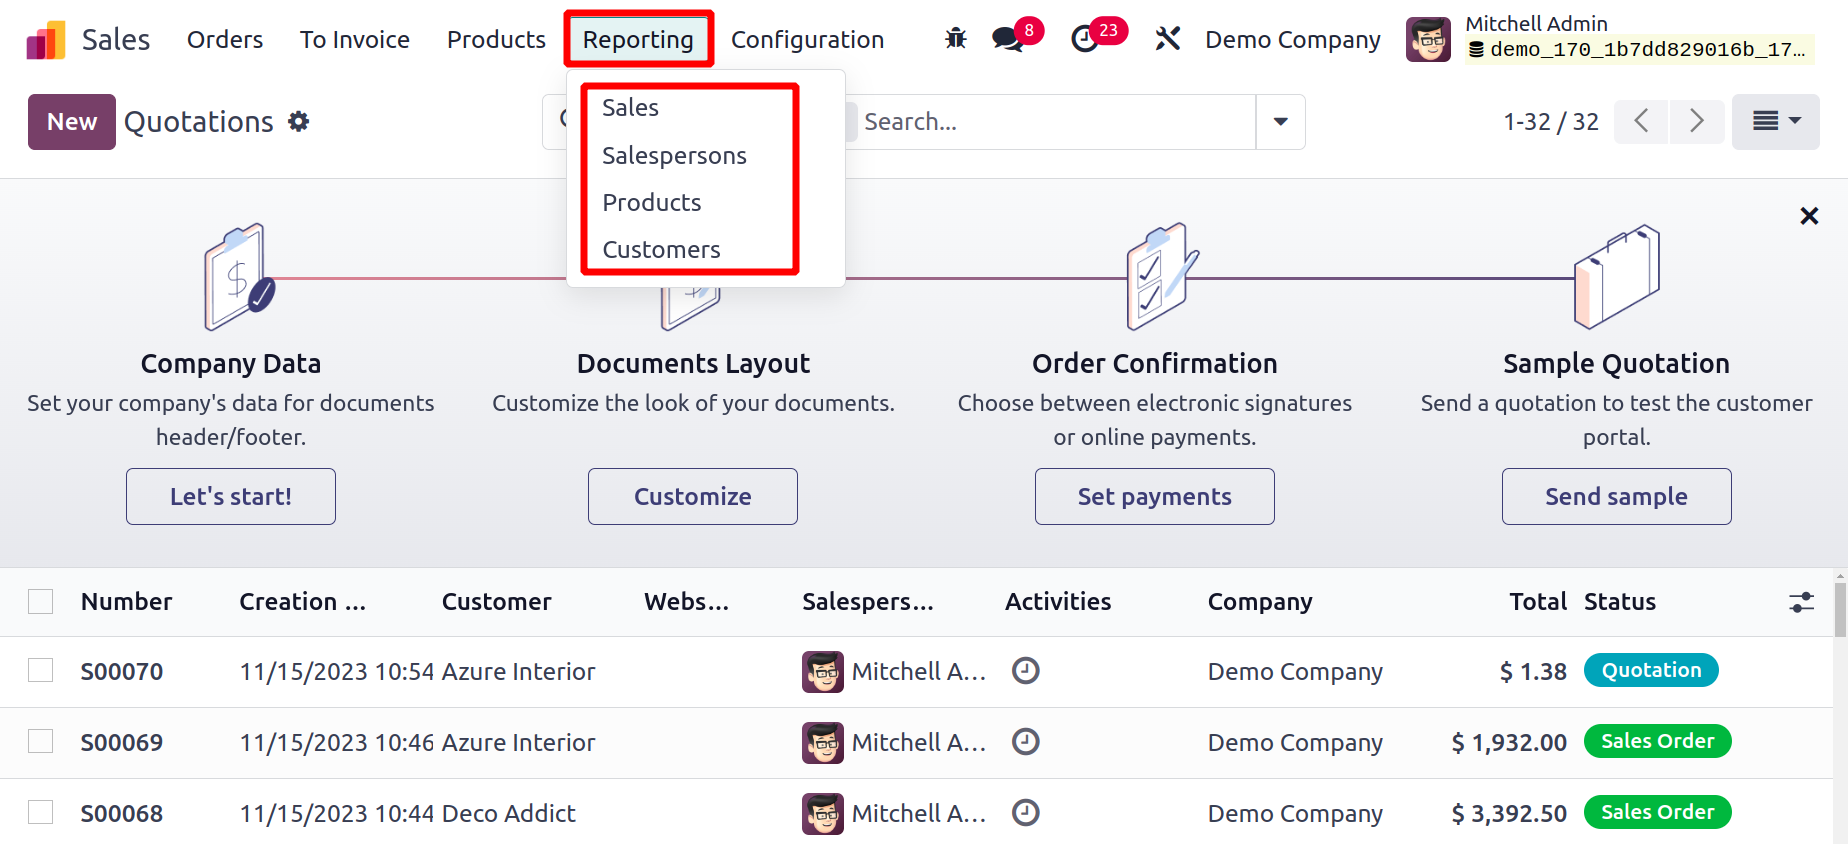Viewport: 1848px width, 844px height.
Task: Select Customers in the Reporting dropdown
Action: pyautogui.click(x=662, y=250)
